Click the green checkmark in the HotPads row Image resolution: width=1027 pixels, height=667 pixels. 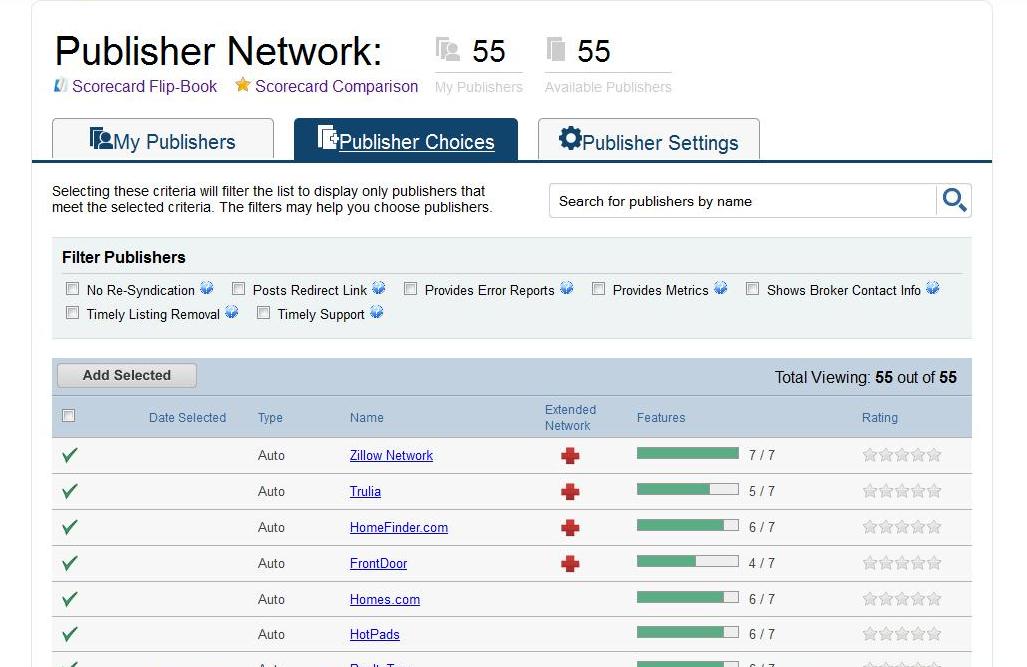click(69, 634)
